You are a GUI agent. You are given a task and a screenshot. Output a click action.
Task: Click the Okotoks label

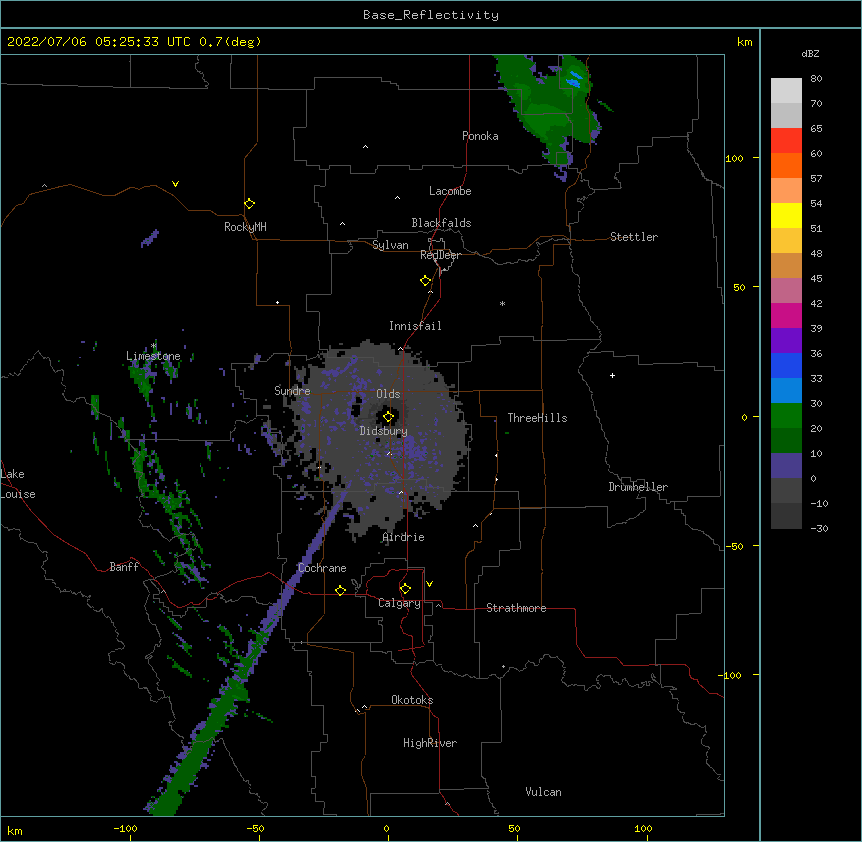(x=412, y=700)
